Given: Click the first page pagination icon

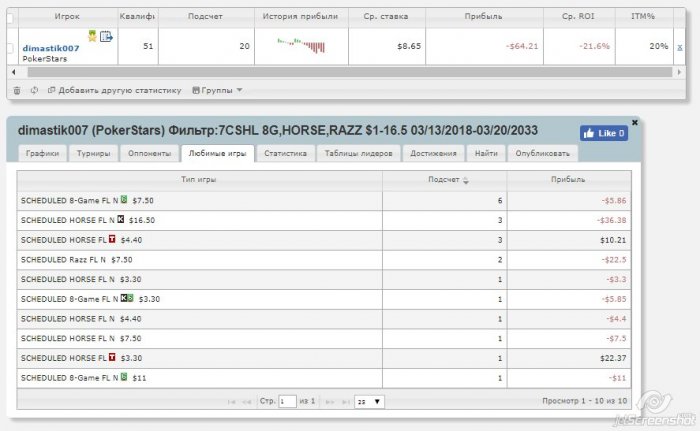Looking at the screenshot, I should 231,402.
